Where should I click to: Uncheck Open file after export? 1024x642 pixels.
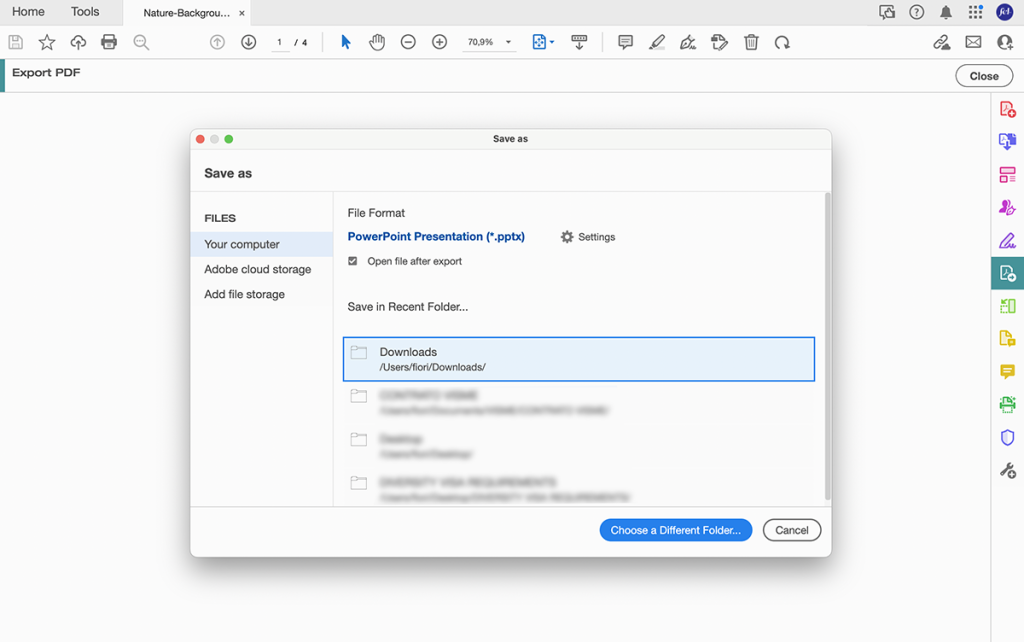pos(352,261)
